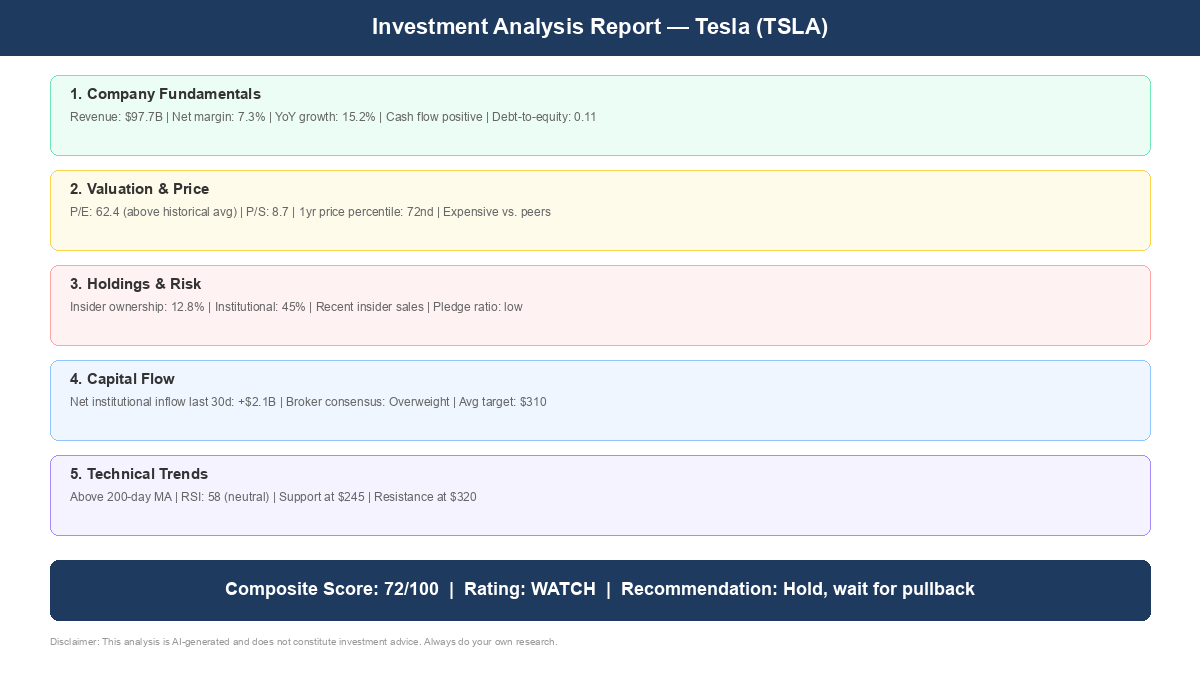Click the fundamentals line starting 'Revenue: $97.7B'
Viewport: 1200px width, 700px height.
(x=333, y=117)
